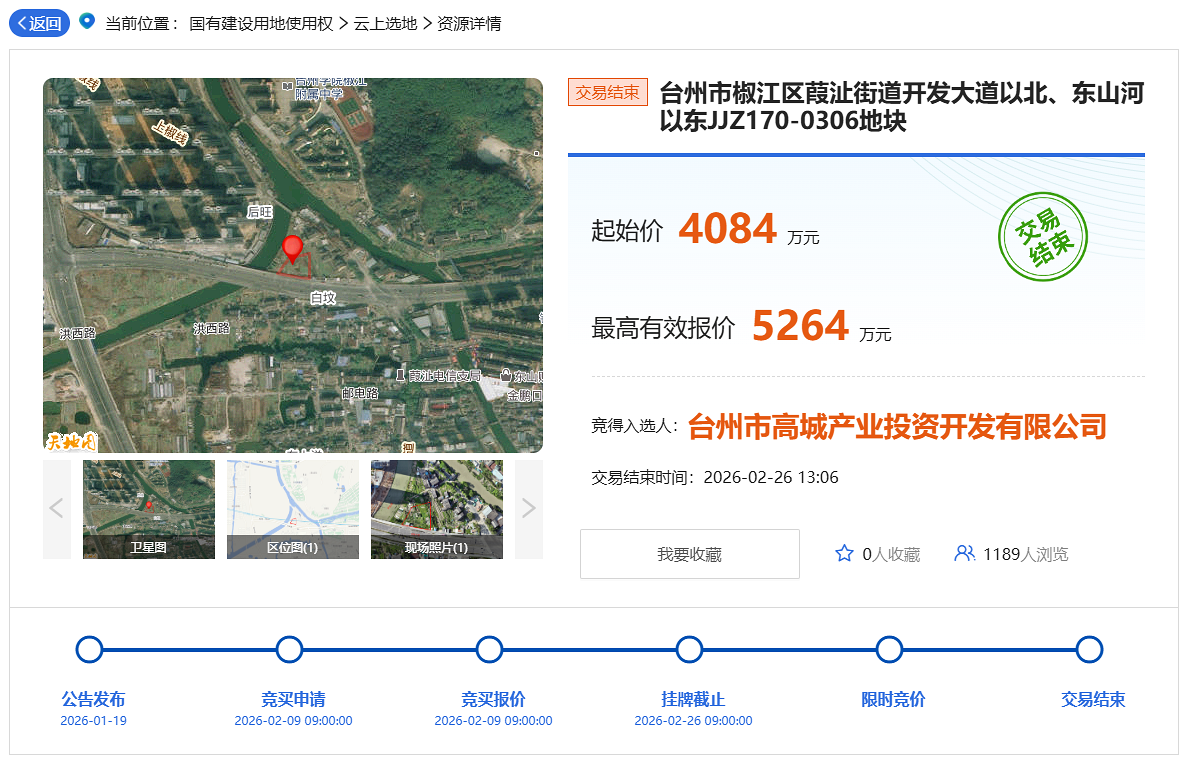Select the 挂牌截止 timeline node

[690, 650]
